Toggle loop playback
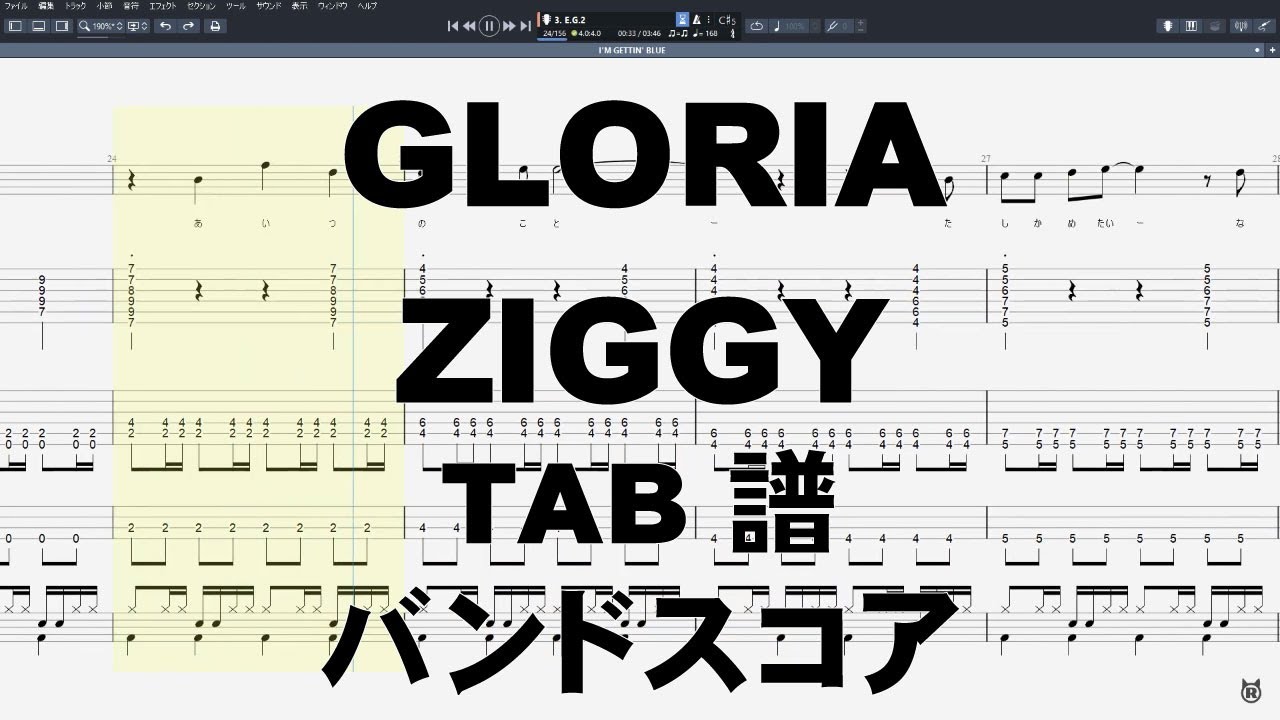The width and height of the screenshot is (1280, 720). tap(756, 26)
